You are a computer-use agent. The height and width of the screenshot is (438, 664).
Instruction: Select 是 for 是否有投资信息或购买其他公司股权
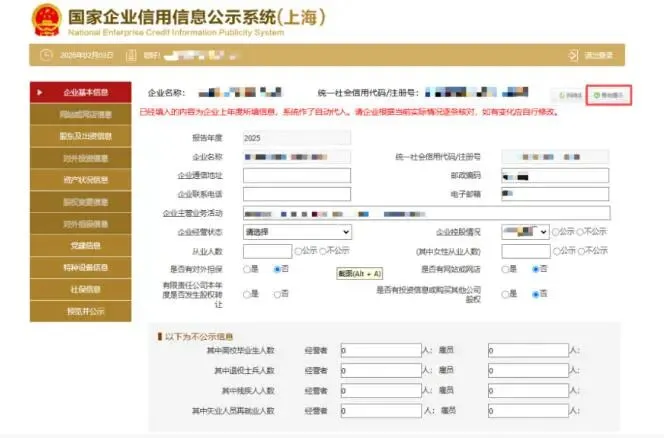505,294
